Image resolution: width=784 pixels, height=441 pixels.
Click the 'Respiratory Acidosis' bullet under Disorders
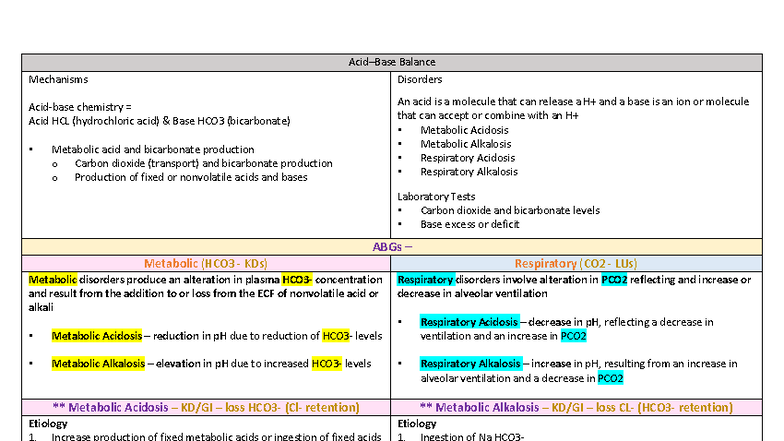468,158
